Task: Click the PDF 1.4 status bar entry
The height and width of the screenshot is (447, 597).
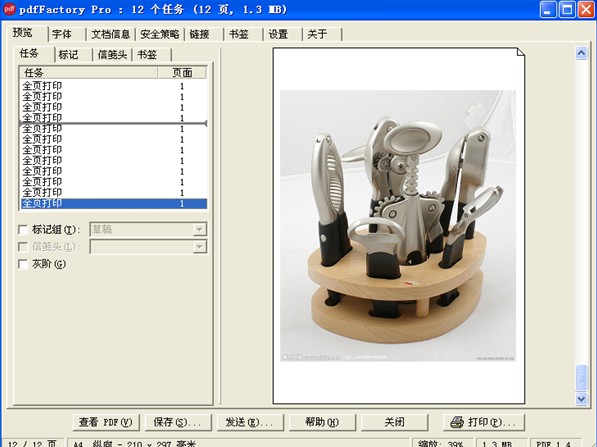Action: click(x=556, y=443)
